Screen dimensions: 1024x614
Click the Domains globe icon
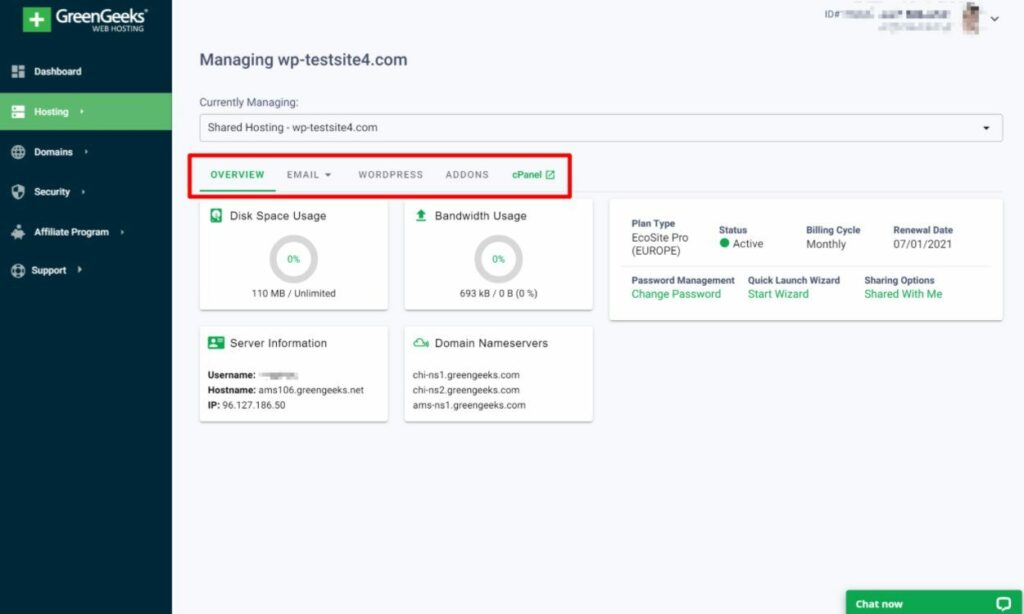(x=18, y=152)
